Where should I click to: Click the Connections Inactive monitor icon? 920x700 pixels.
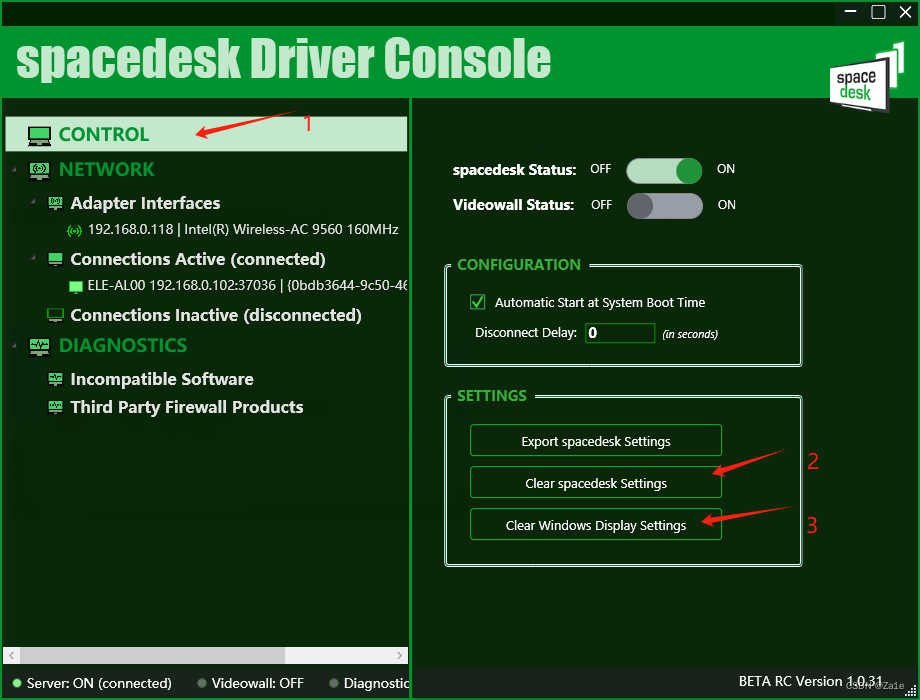click(55, 316)
